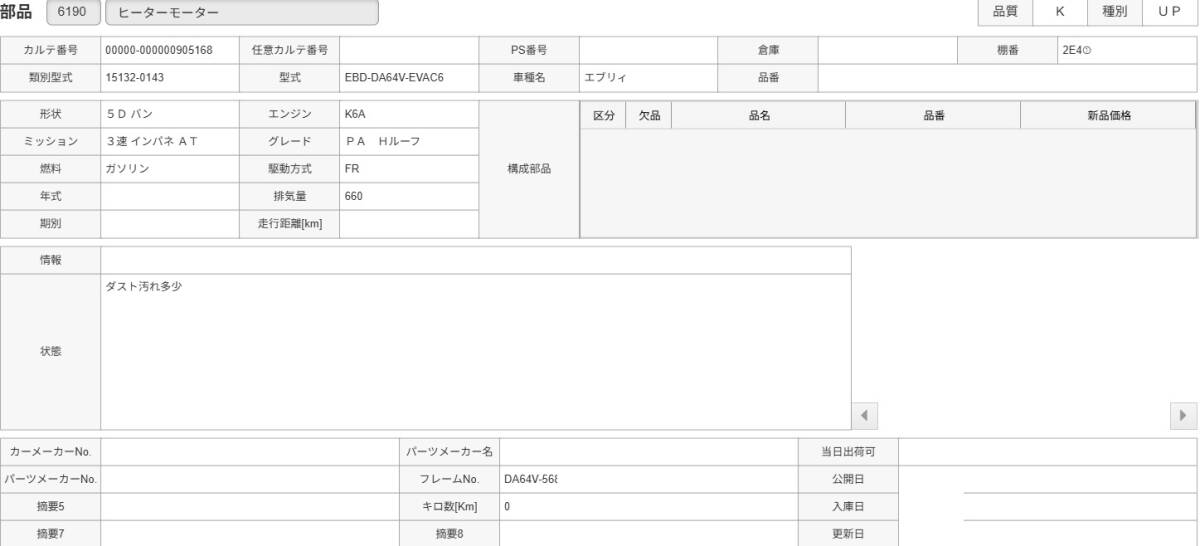Click the empty PS番号 field
Screen dimensions: 1200x546
(x=648, y=50)
